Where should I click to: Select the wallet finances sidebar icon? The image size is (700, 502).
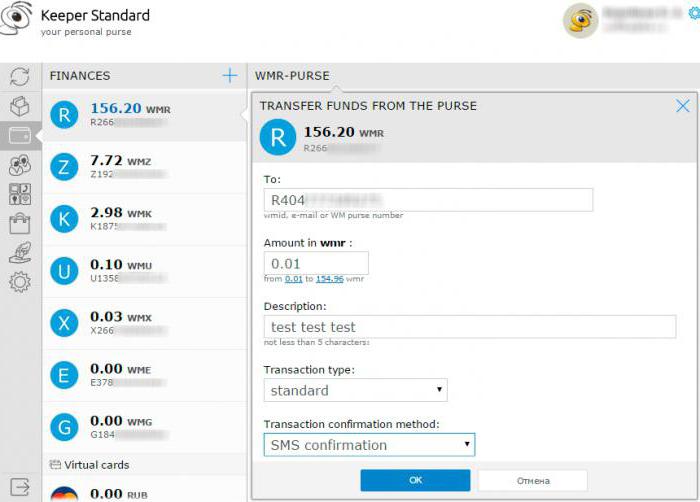[x=20, y=135]
